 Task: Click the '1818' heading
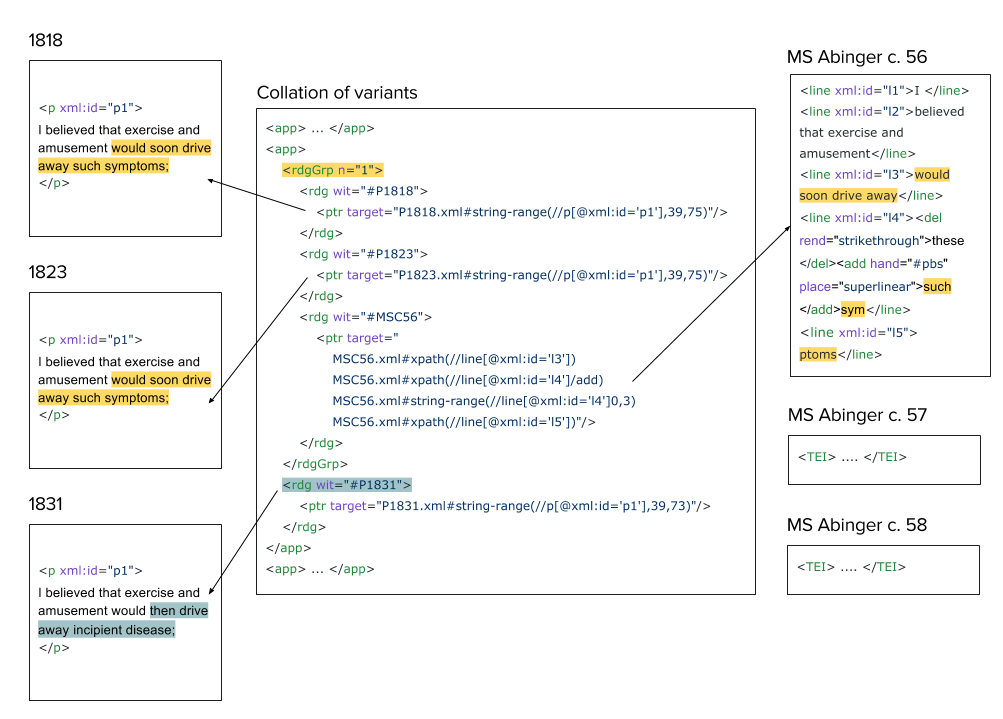point(45,40)
